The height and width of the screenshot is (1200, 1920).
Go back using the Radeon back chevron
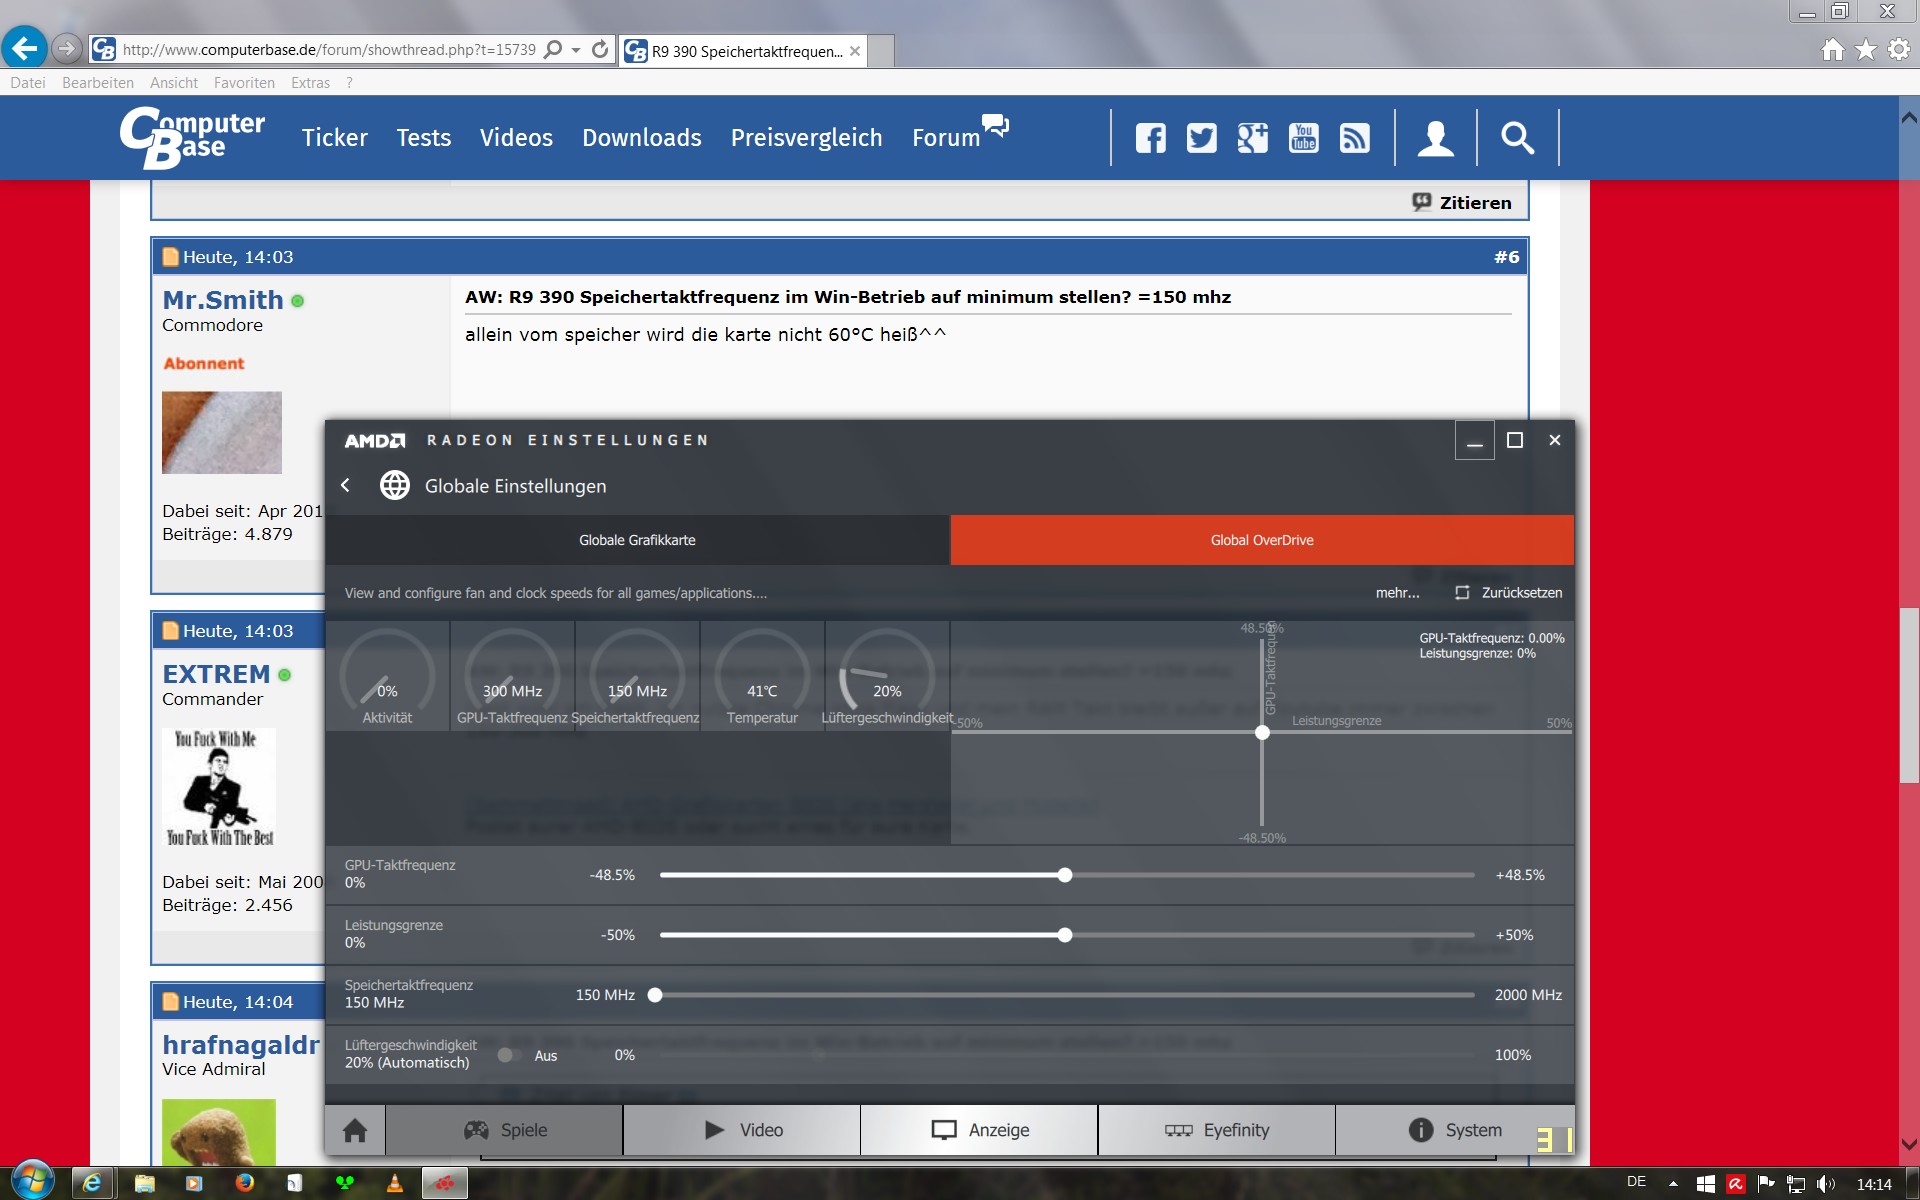[346, 485]
